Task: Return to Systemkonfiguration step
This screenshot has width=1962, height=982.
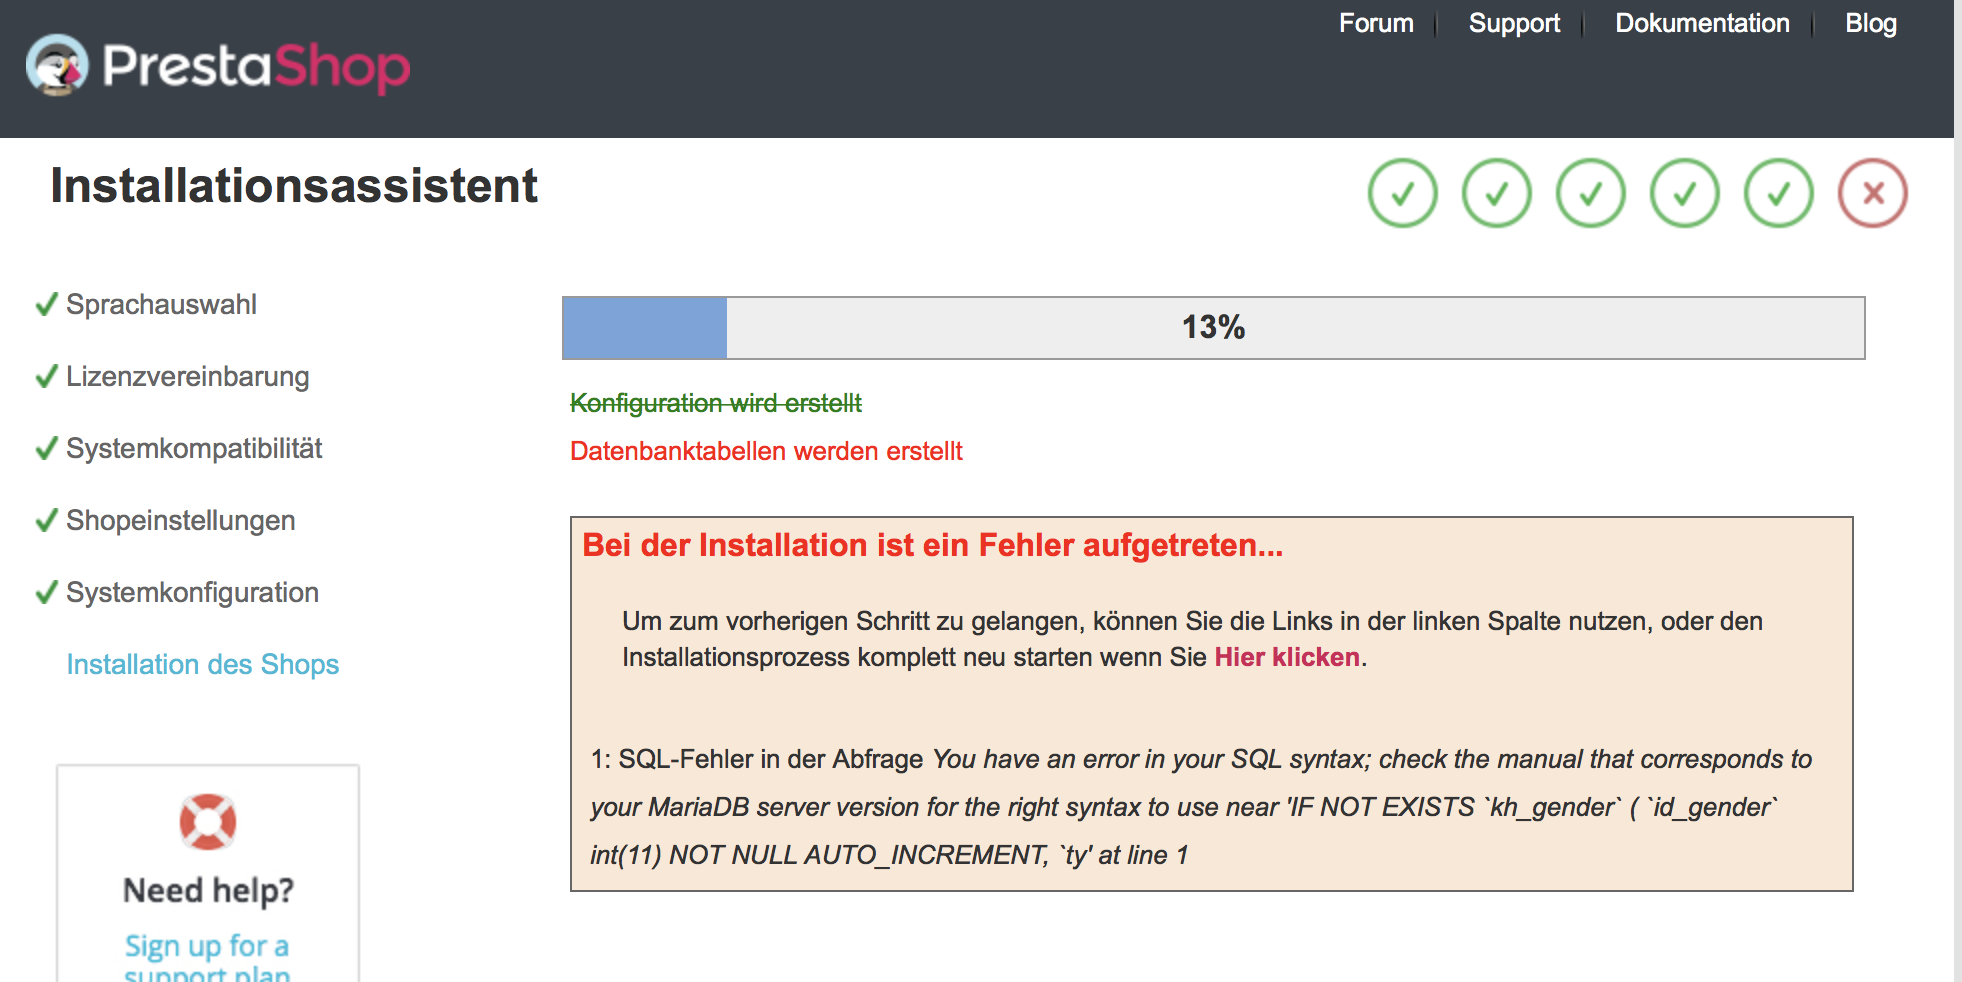Action: point(192,592)
